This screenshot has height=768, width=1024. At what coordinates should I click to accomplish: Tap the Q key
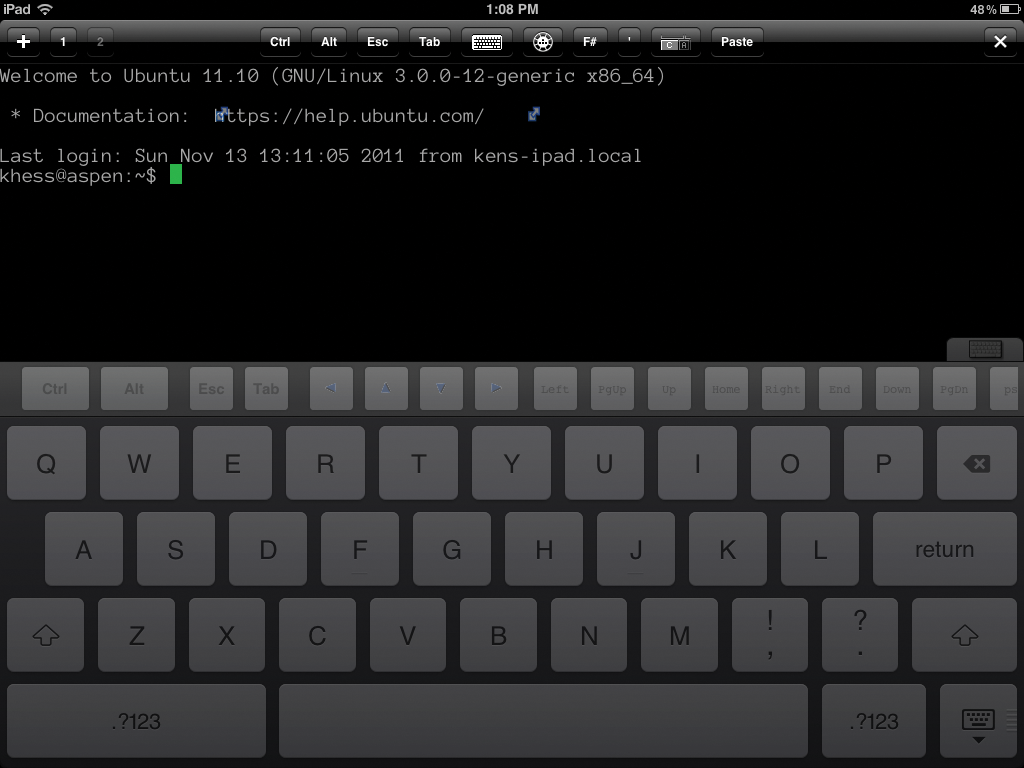point(46,463)
